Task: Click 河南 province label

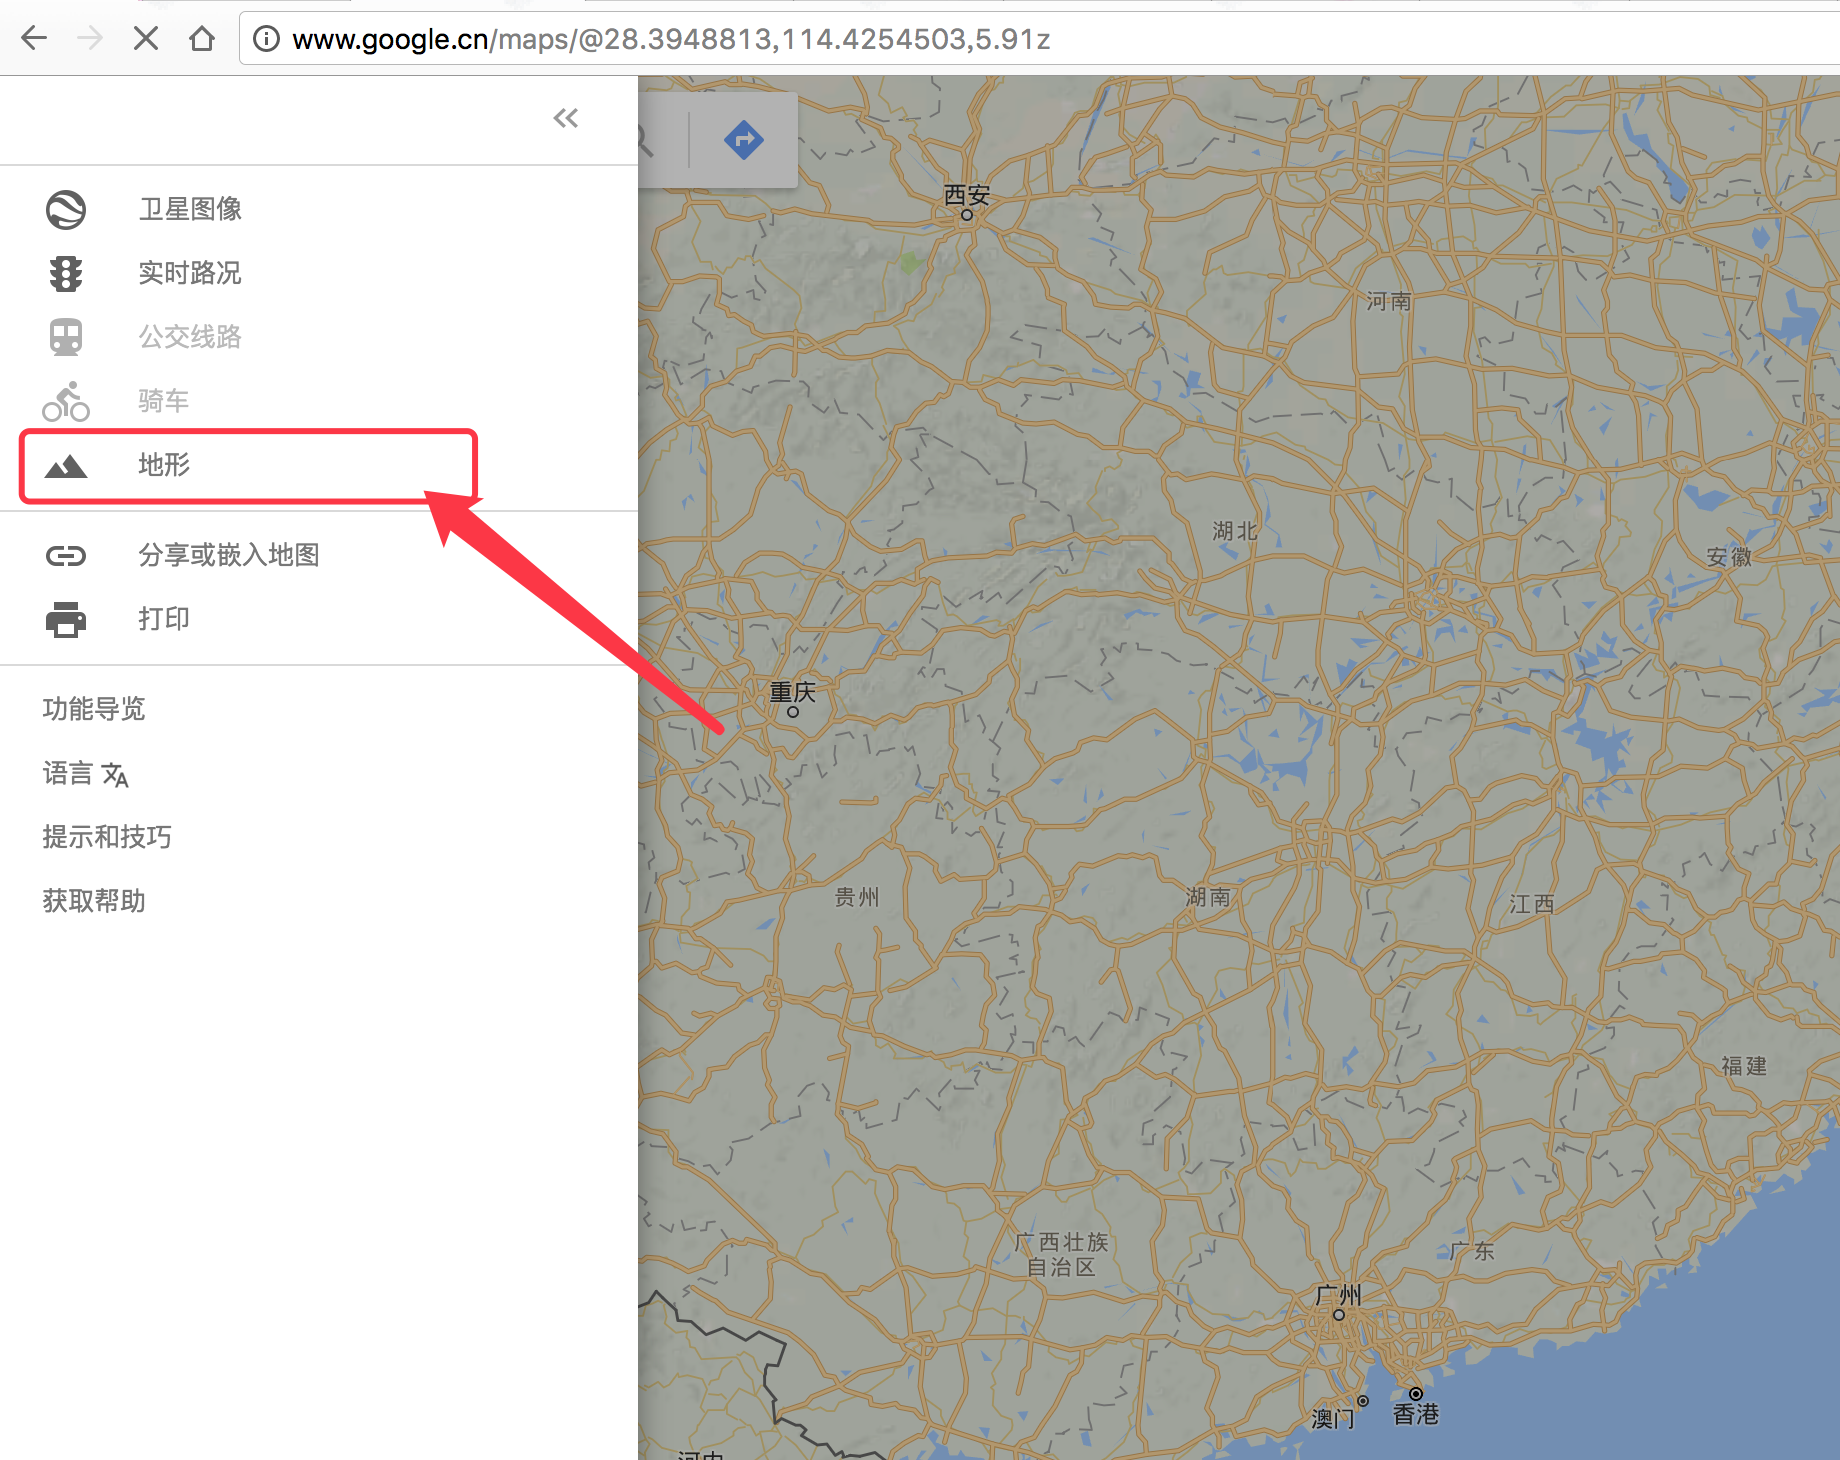Action: [1389, 301]
